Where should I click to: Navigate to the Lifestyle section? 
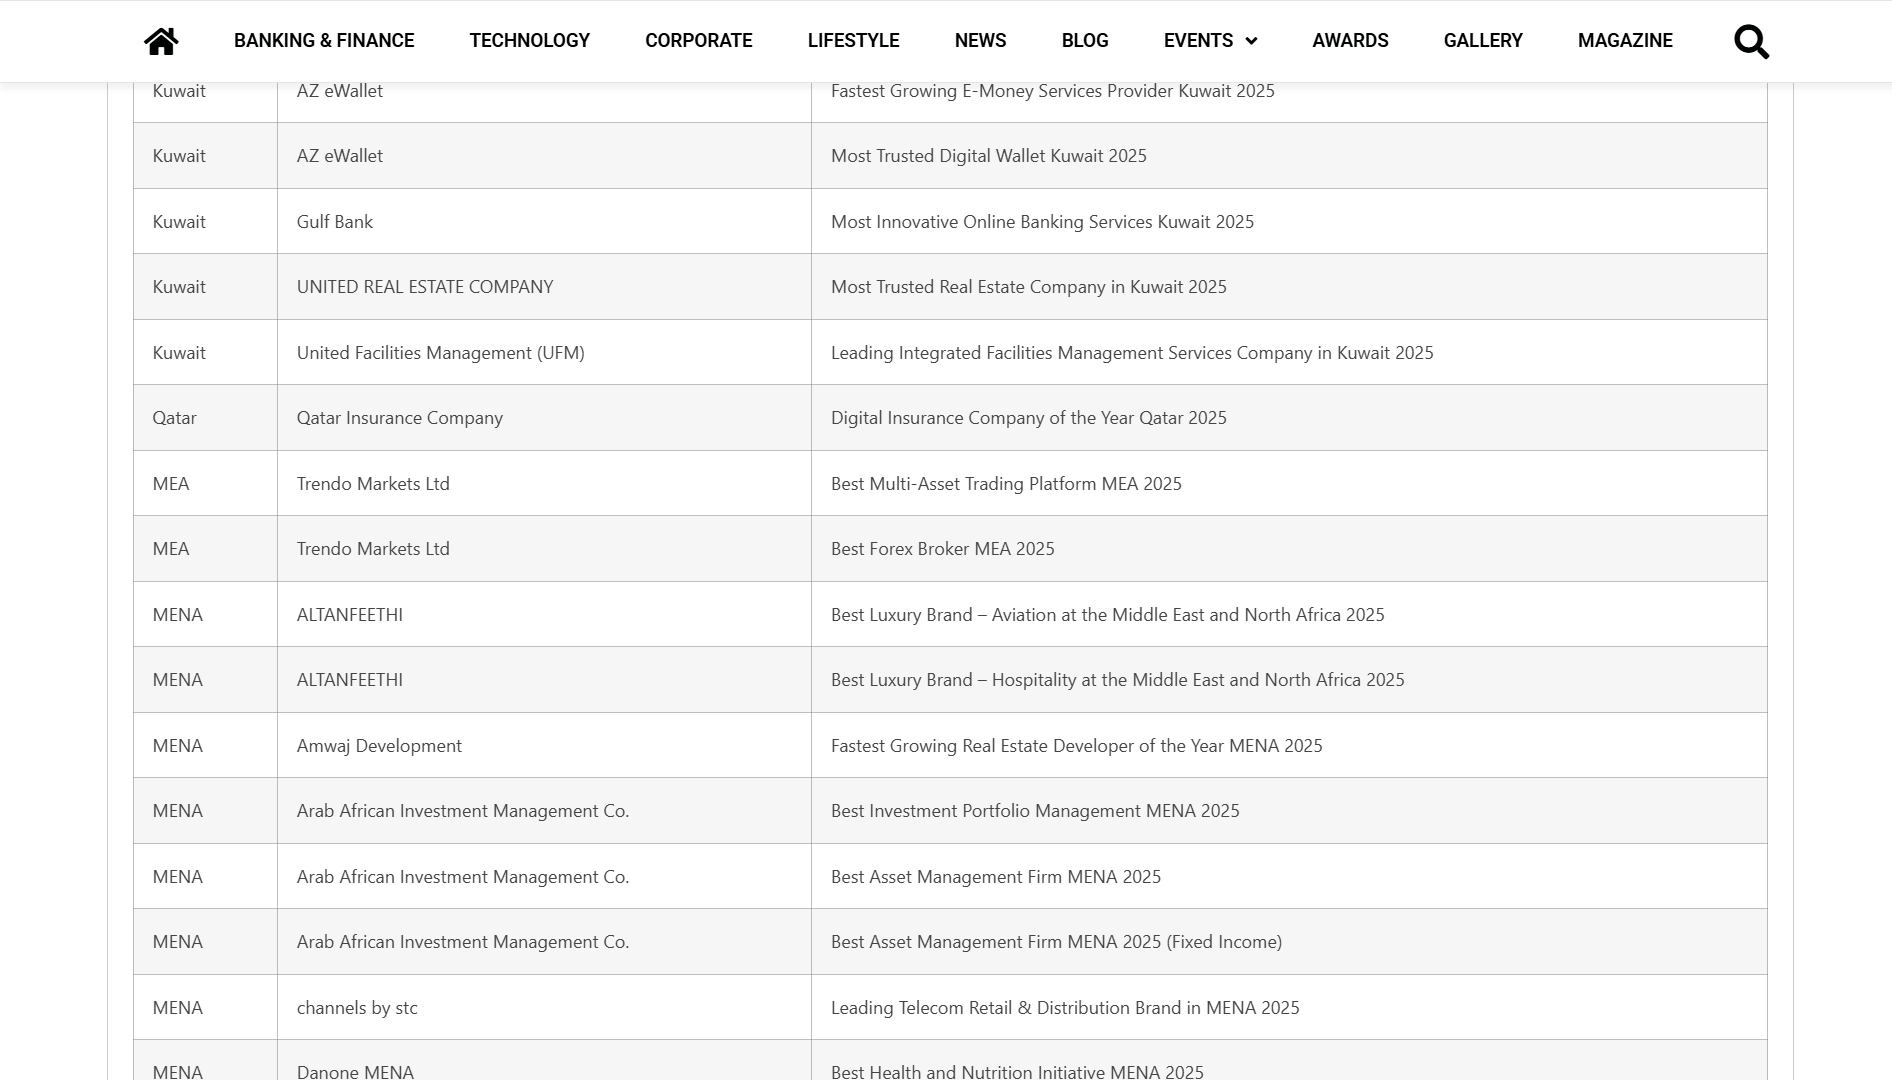[x=853, y=41]
